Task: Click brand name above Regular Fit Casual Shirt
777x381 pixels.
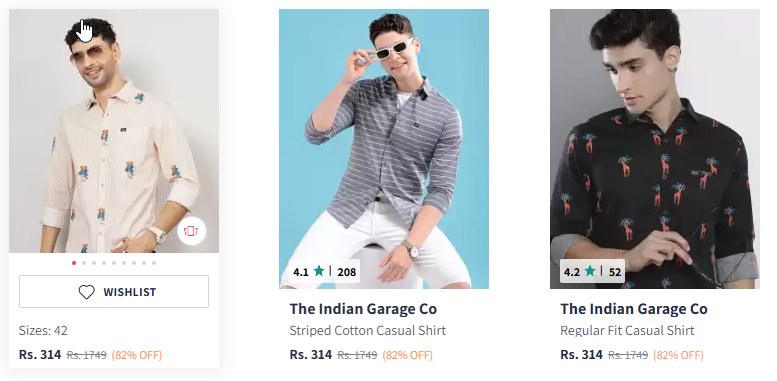Action: pyautogui.click(x=634, y=309)
